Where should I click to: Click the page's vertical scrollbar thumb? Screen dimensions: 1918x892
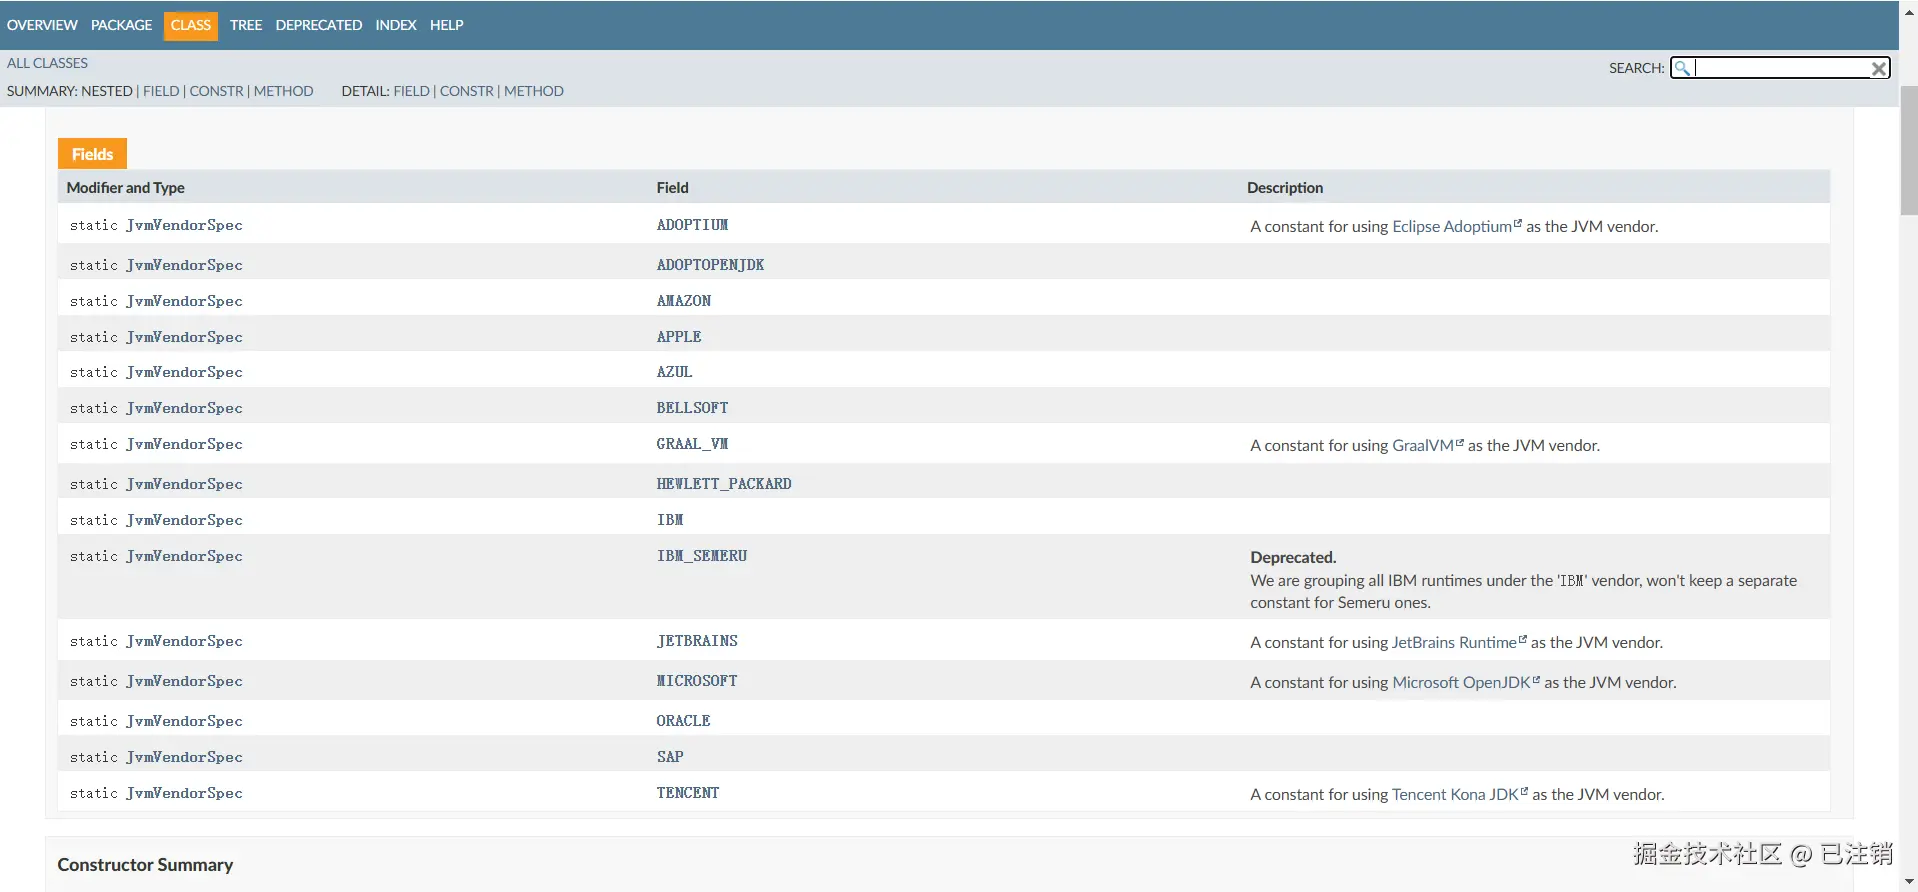pos(1909,150)
